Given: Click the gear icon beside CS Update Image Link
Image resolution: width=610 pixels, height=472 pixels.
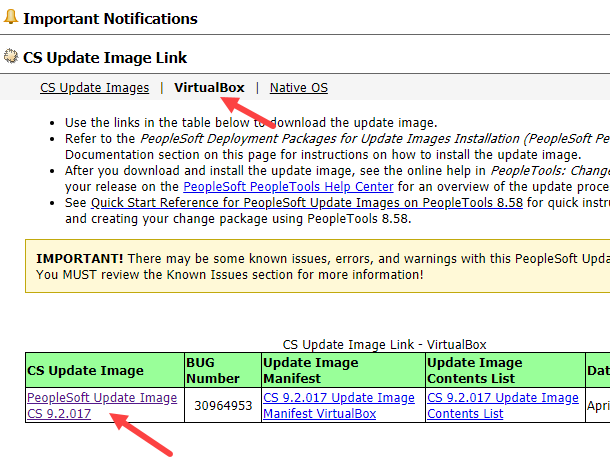Looking at the screenshot, I should [x=11, y=56].
